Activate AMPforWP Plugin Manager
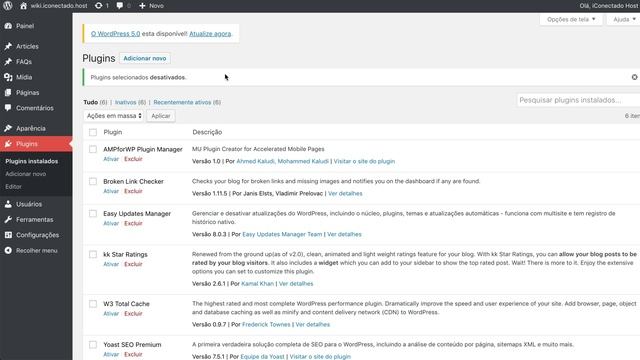Viewport: 640px width, 360px height. pyautogui.click(x=111, y=159)
